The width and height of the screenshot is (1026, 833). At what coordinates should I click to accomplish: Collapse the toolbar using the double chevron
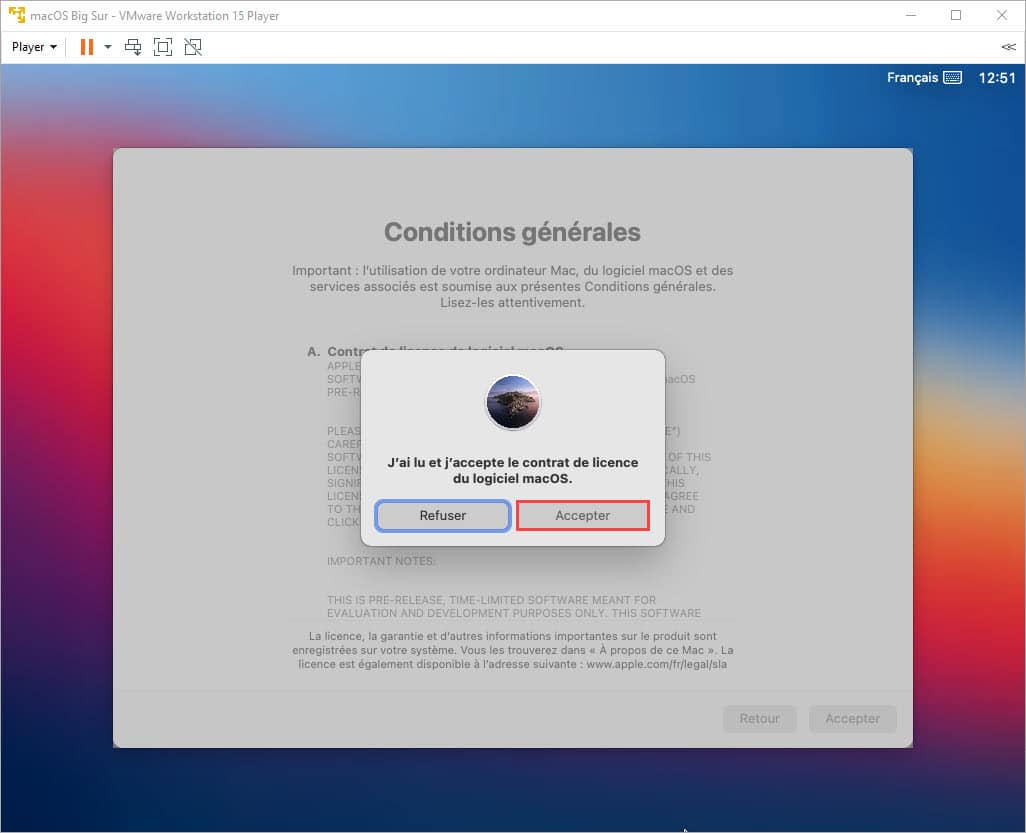point(1008,47)
